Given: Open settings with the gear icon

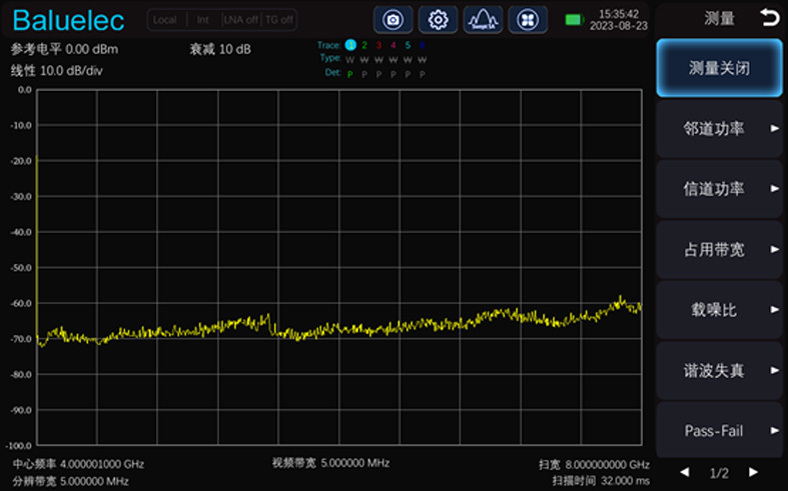Looking at the screenshot, I should (438, 20).
